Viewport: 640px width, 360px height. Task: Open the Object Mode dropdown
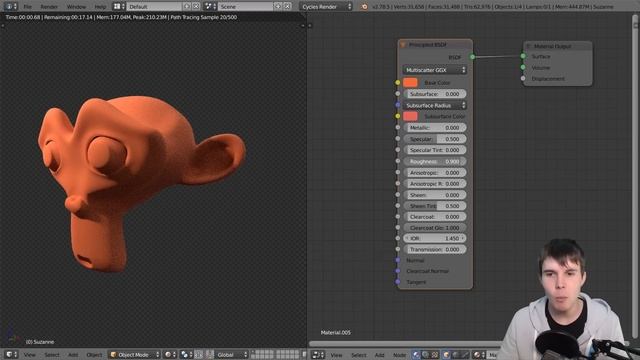click(134, 355)
